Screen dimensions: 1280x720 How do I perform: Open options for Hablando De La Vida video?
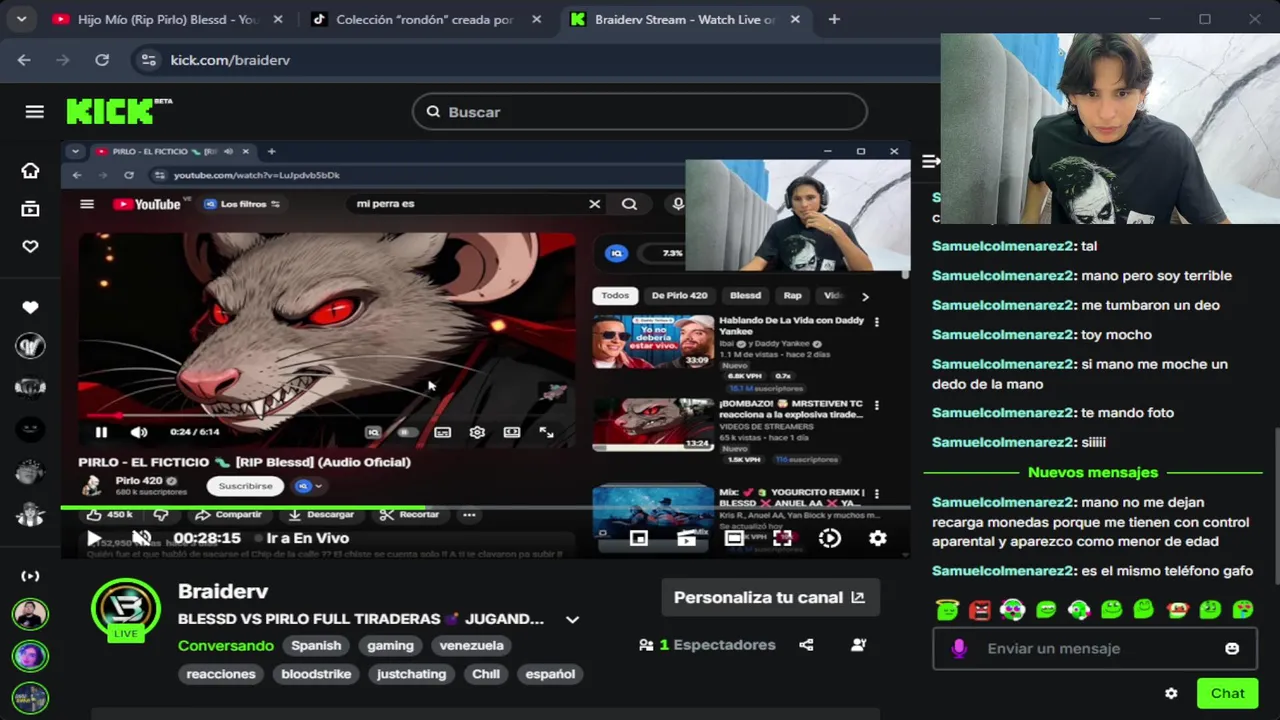point(877,322)
